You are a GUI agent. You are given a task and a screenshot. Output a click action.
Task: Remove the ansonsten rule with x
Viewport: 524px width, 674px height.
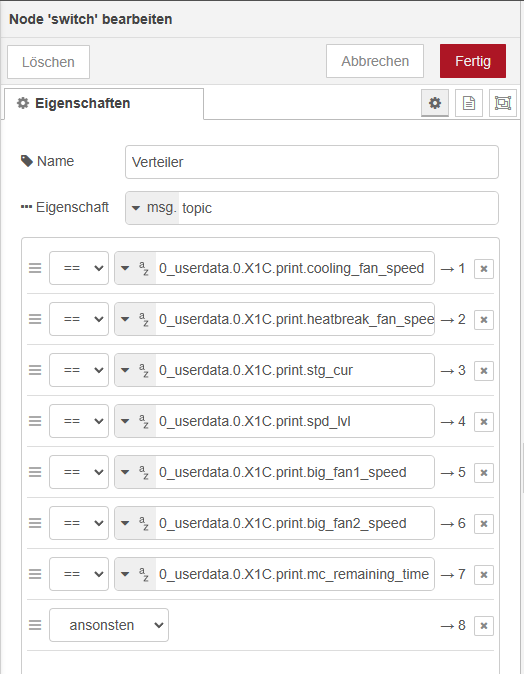pyautogui.click(x=484, y=625)
